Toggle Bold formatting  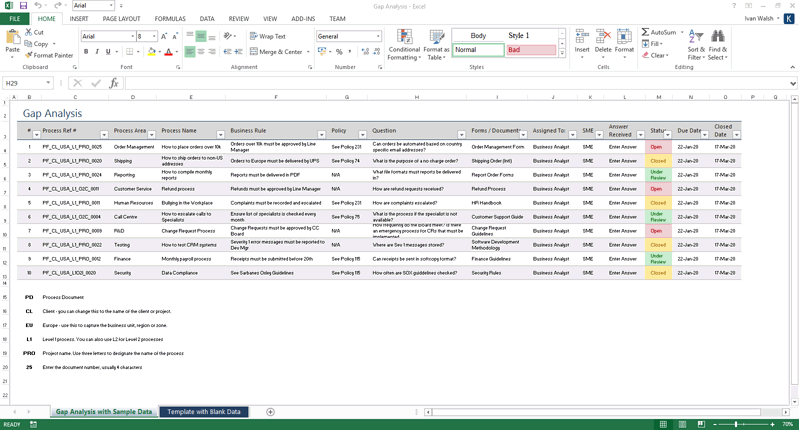coord(86,51)
